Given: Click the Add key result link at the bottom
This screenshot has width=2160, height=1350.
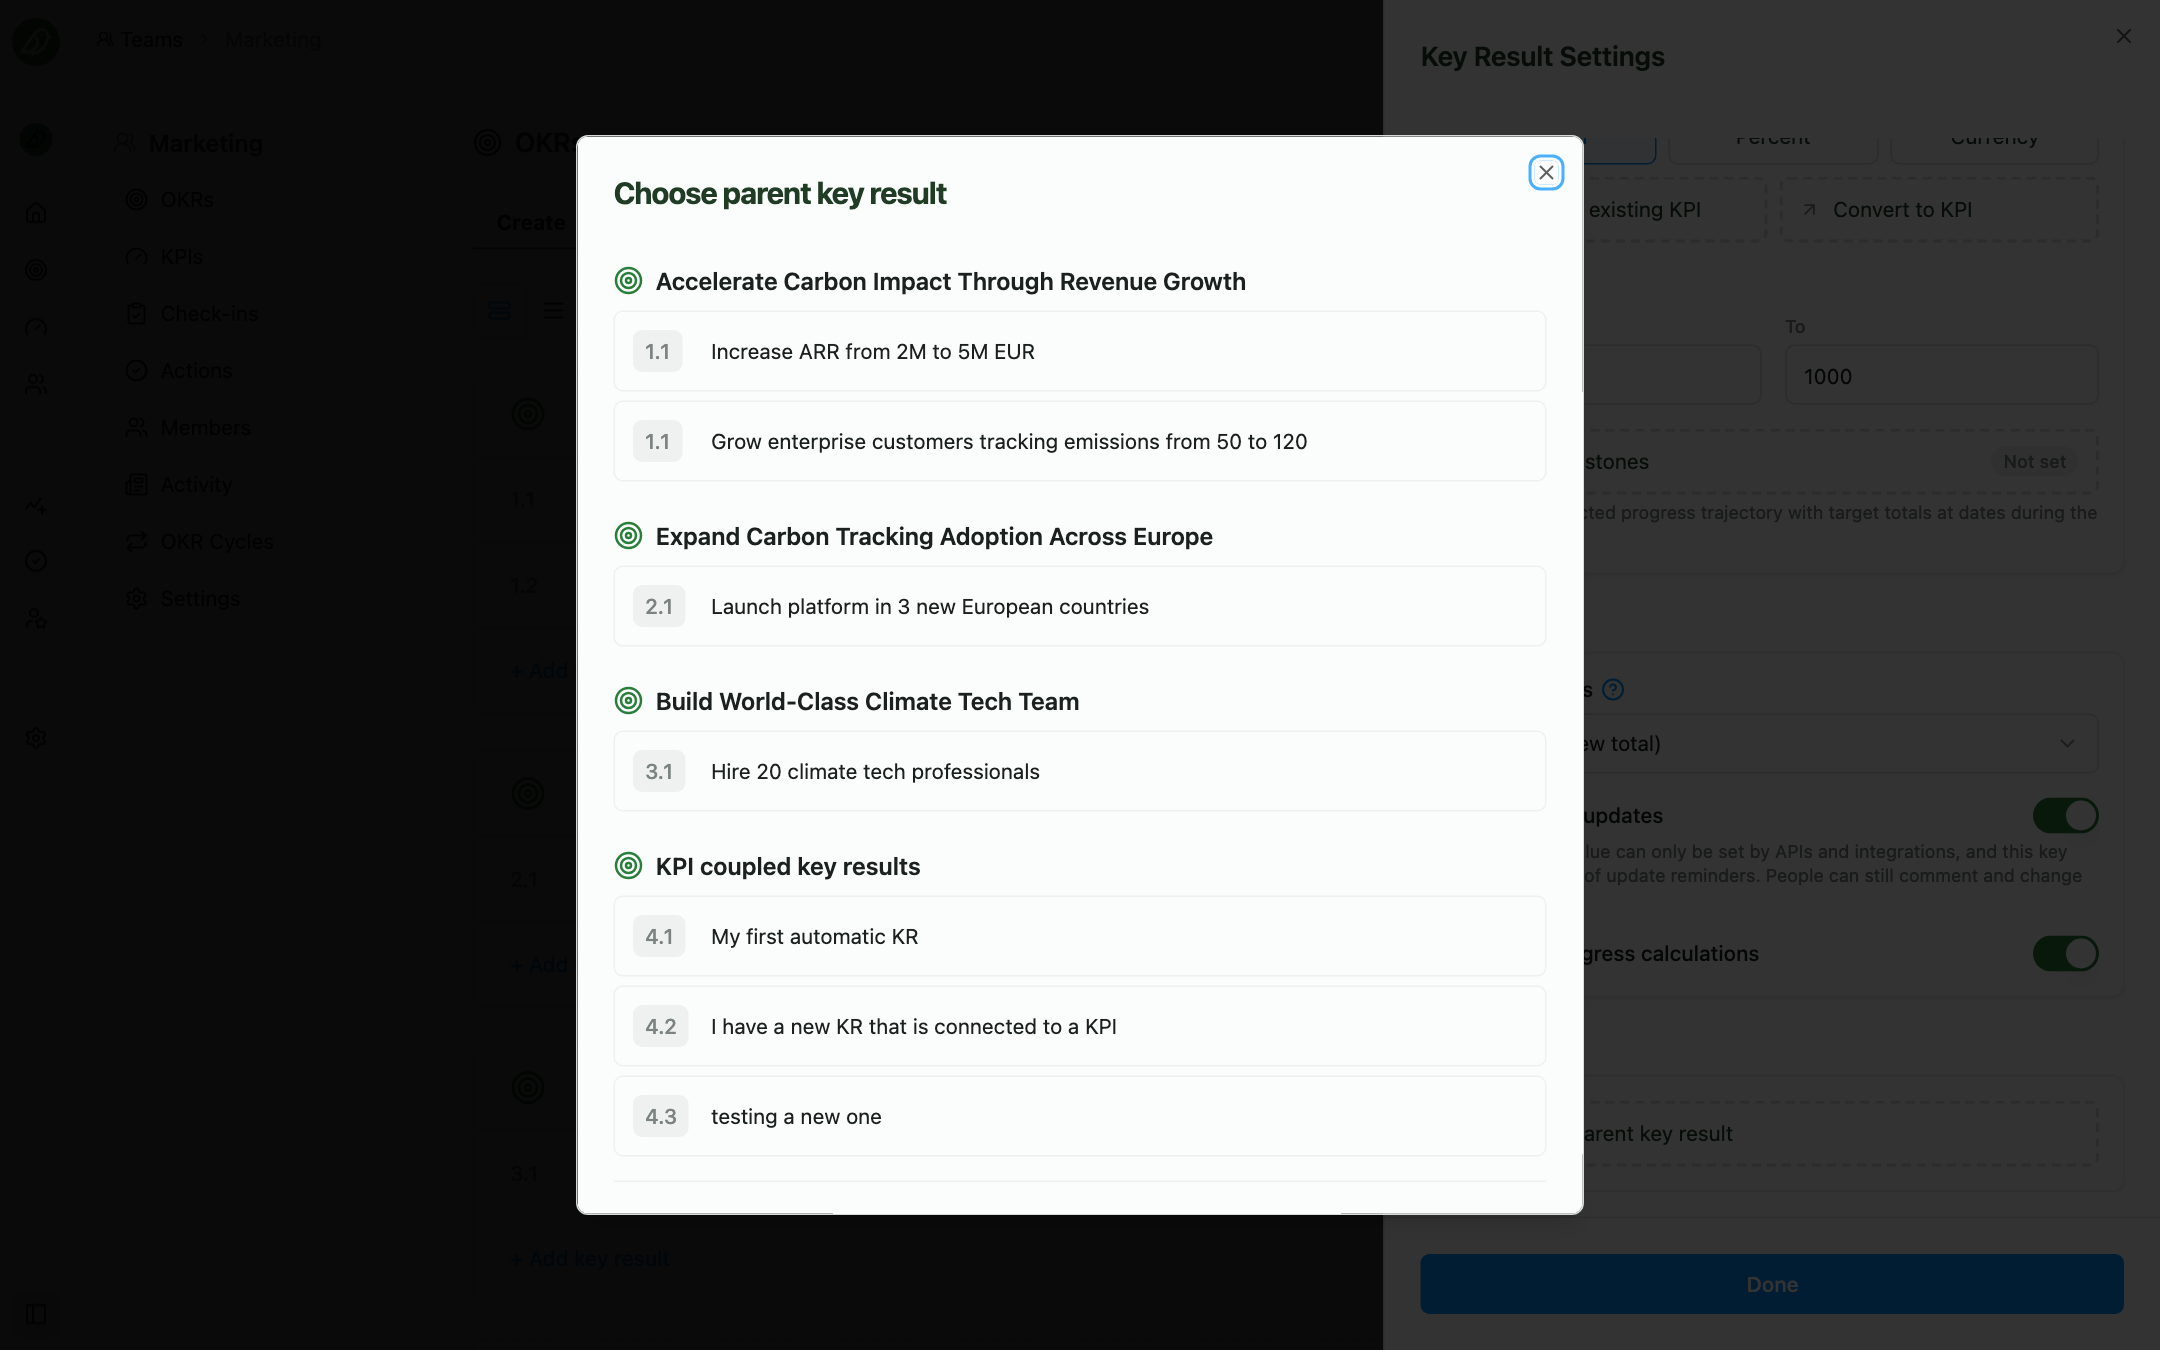Looking at the screenshot, I should 591,1259.
